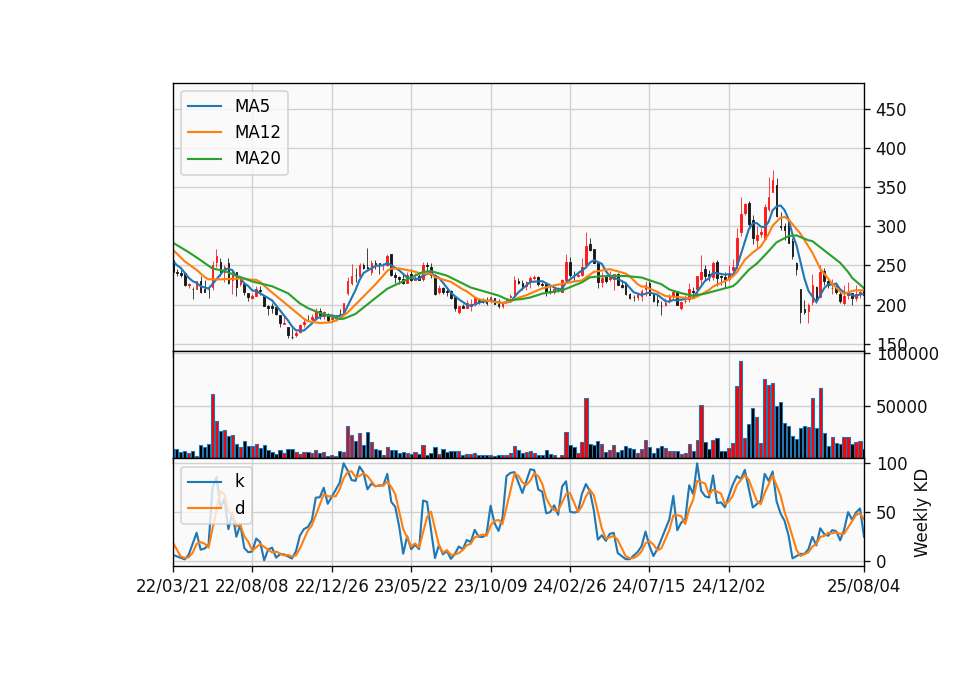
Task: Click the orange MA12 line sample in legend
Action: (204, 132)
